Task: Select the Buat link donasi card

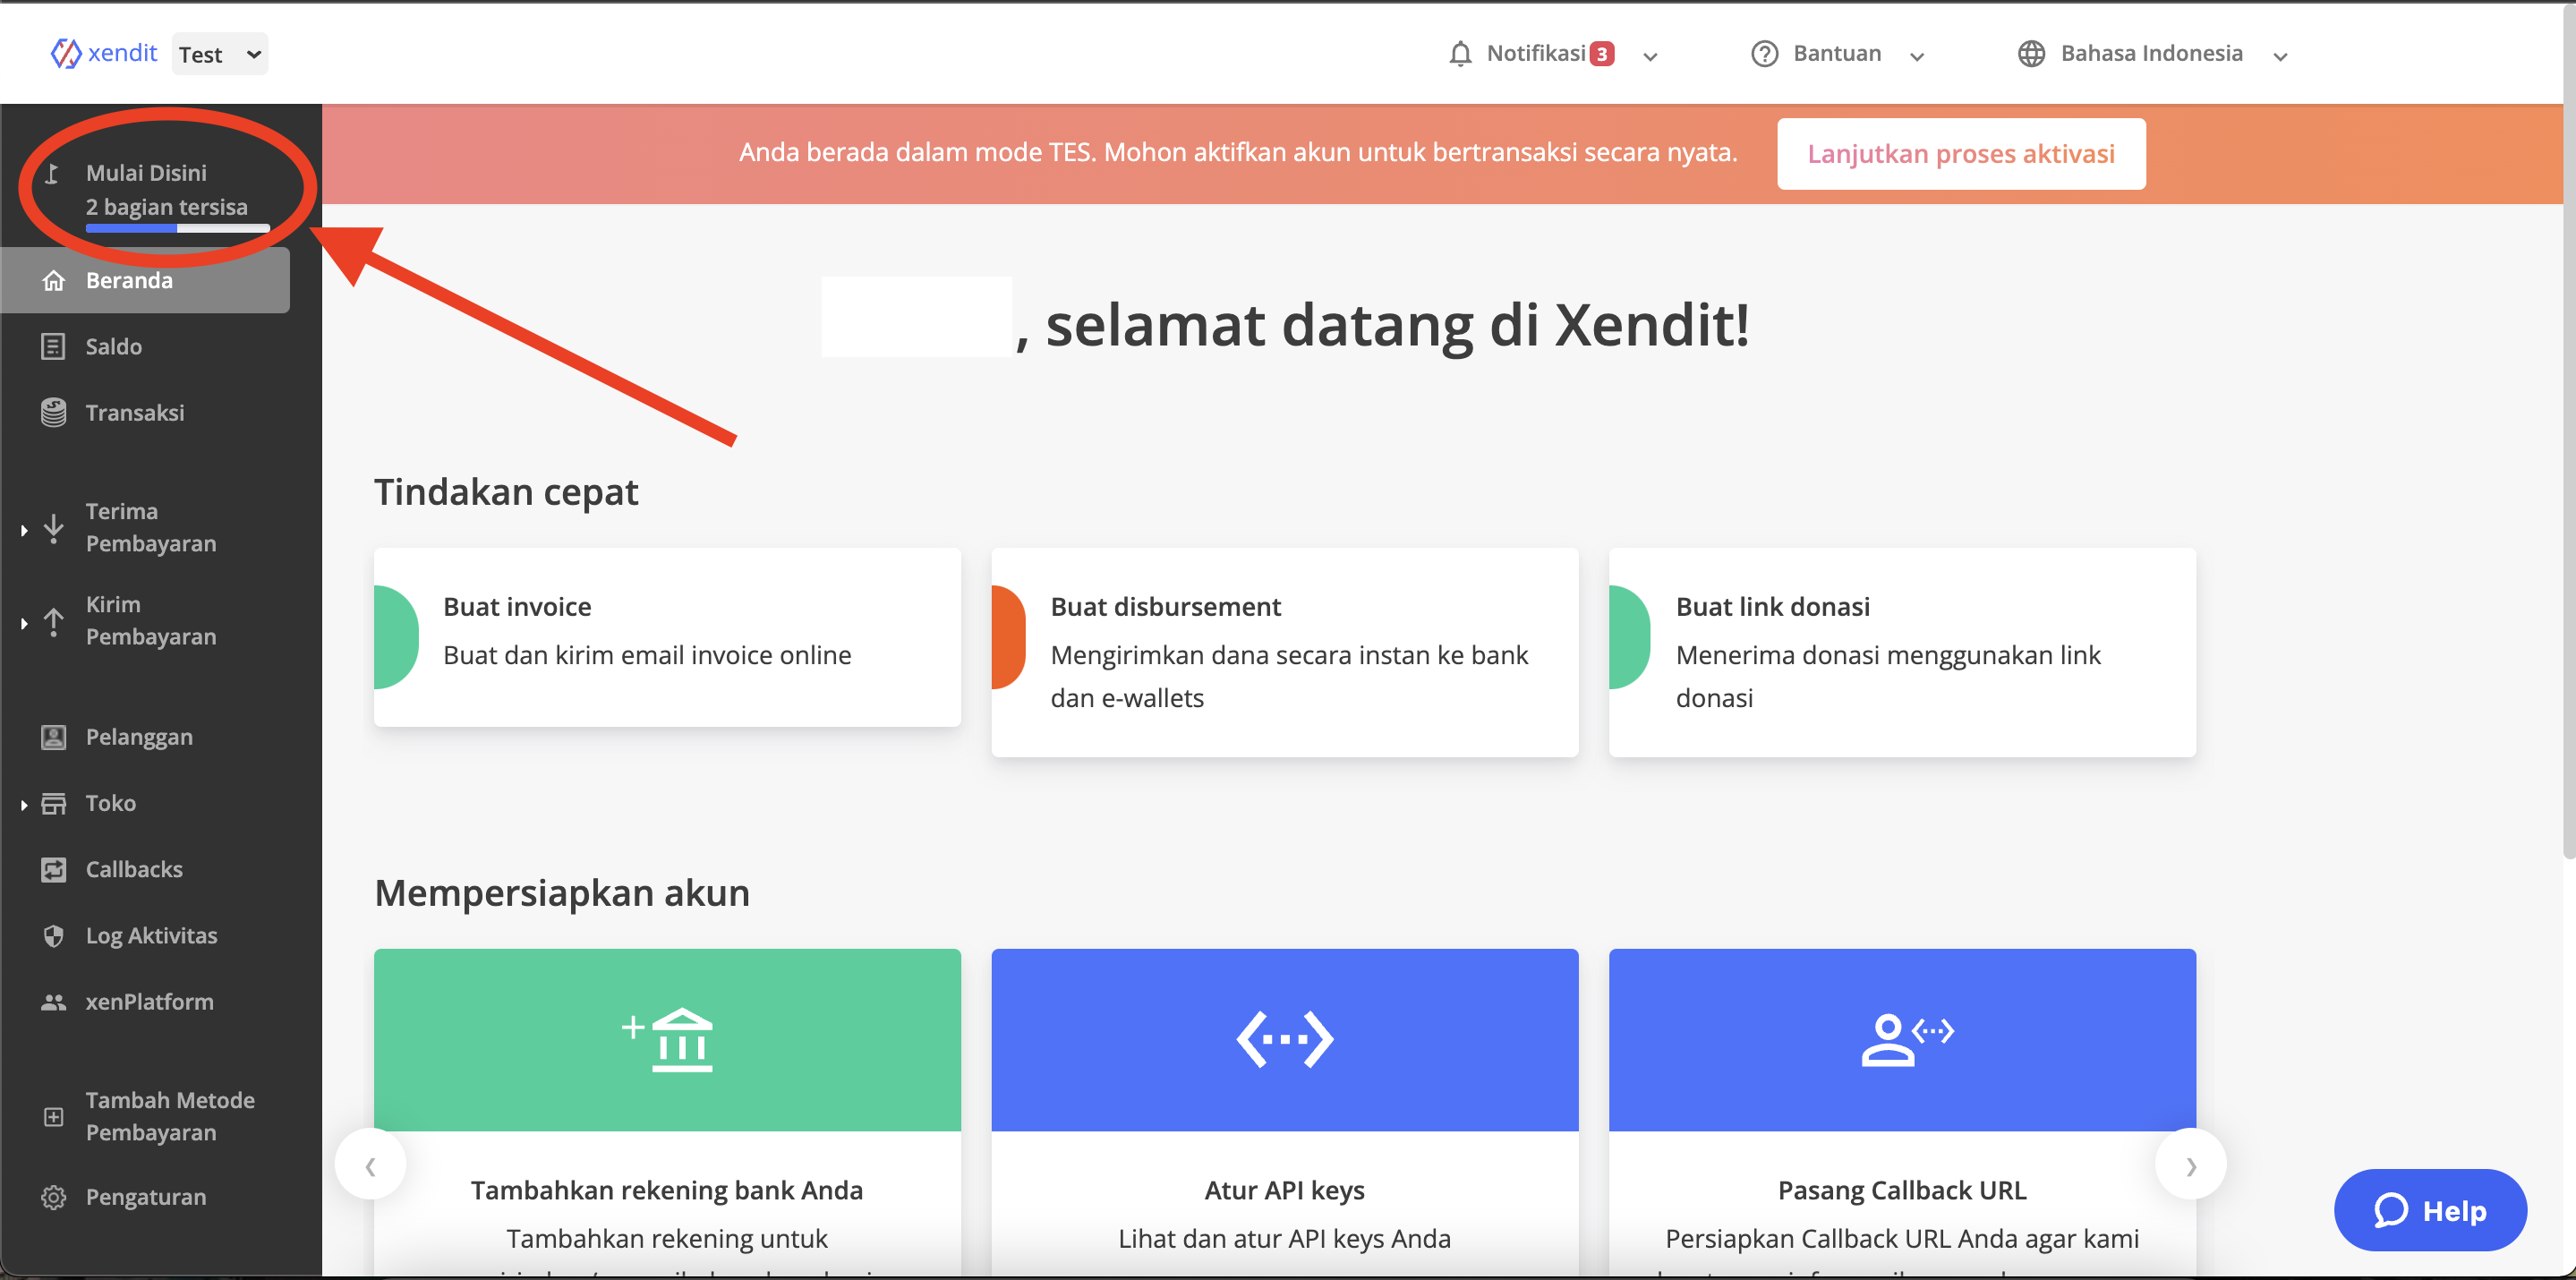Action: click(x=1902, y=652)
